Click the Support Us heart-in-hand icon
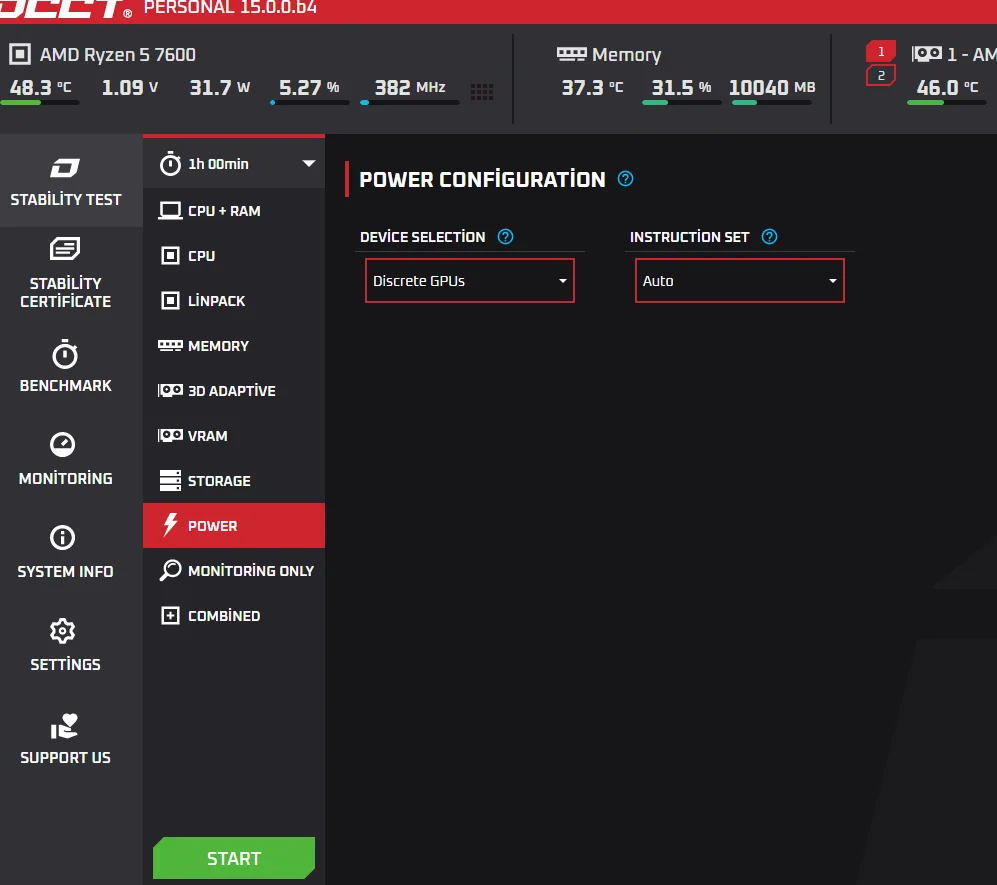The width and height of the screenshot is (997, 885). [64, 726]
